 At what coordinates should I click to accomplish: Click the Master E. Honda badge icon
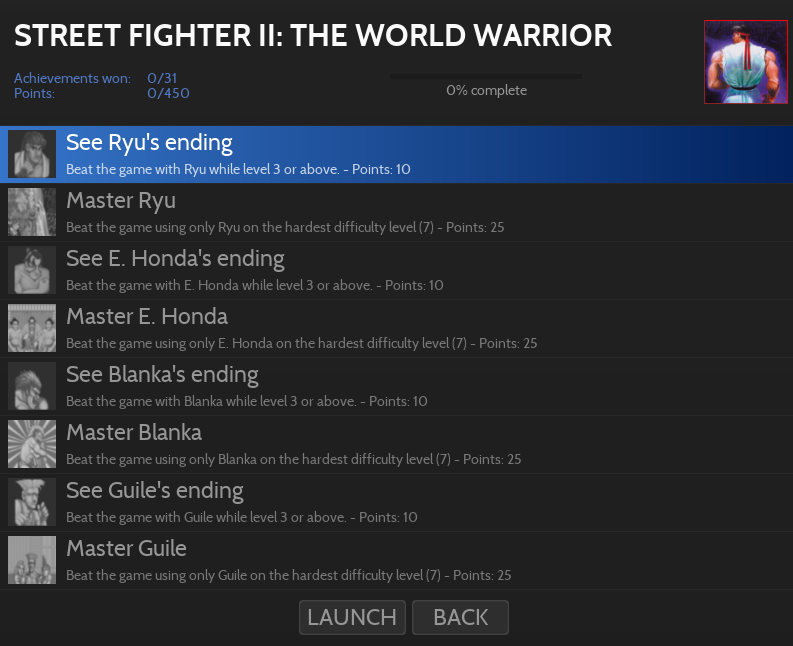(32, 328)
